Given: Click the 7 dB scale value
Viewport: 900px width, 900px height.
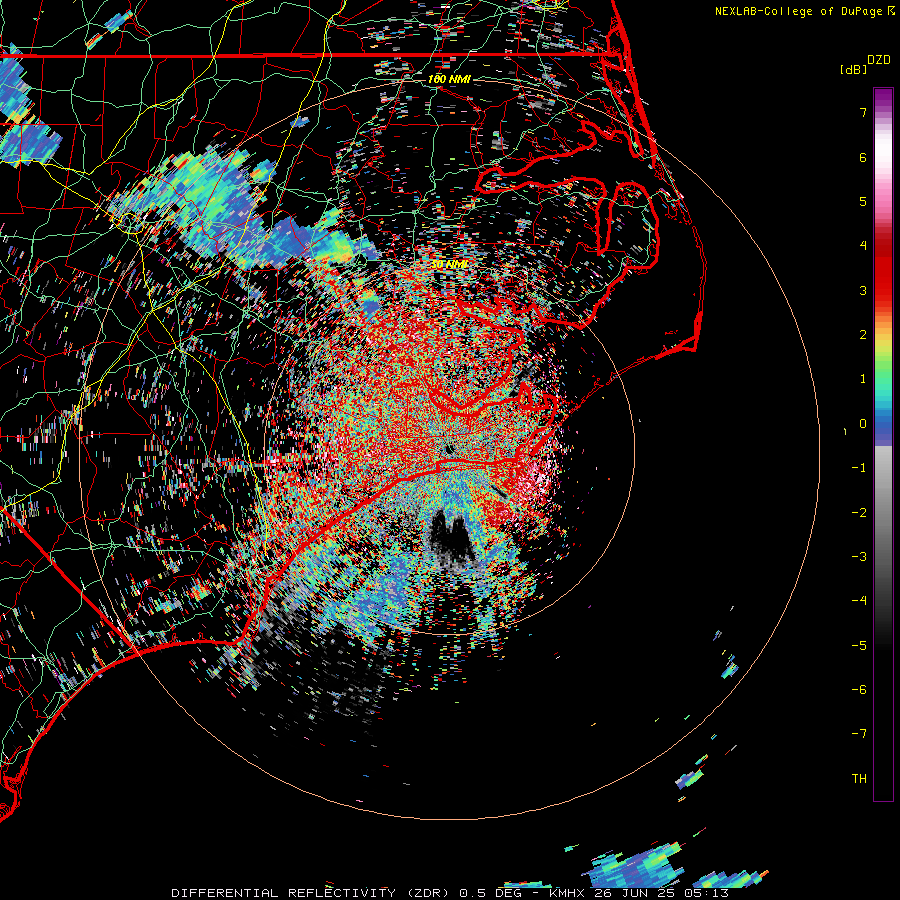Looking at the screenshot, I should point(863,112).
